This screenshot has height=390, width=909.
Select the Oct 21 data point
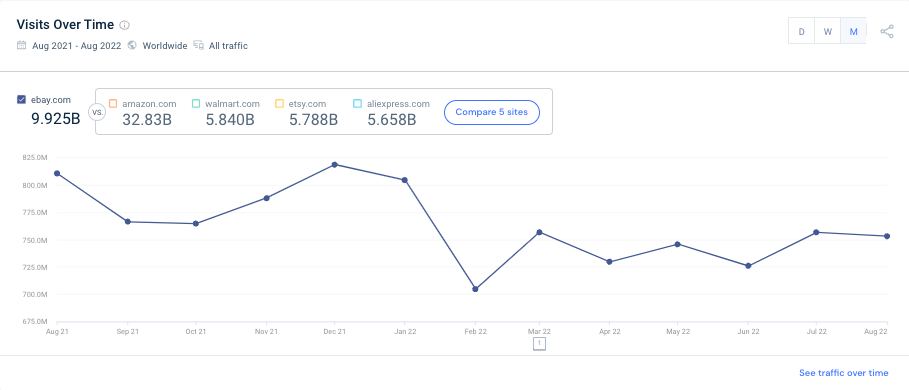point(196,224)
